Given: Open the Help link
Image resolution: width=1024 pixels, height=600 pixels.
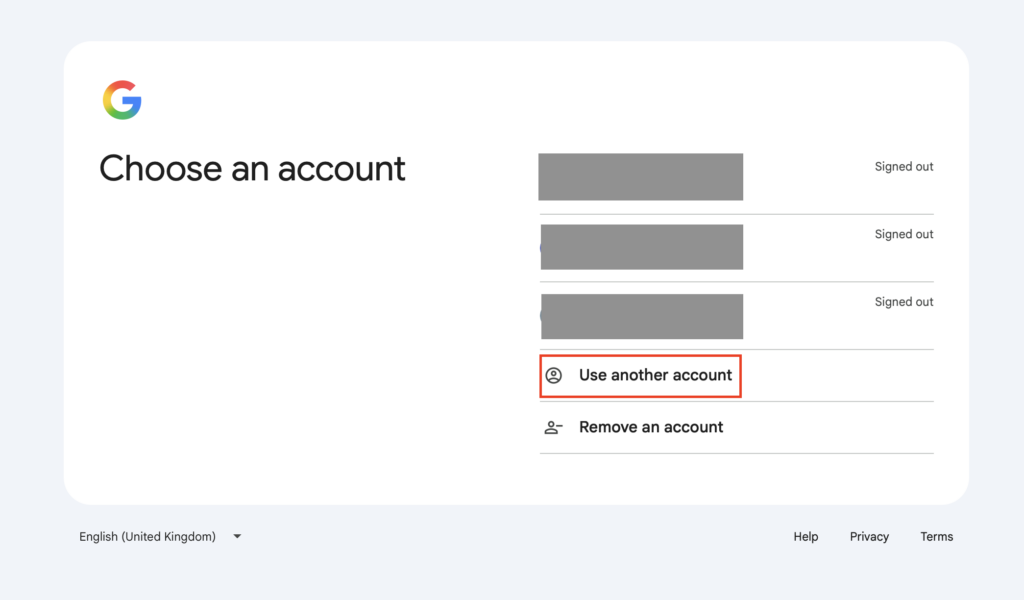Looking at the screenshot, I should 805,537.
